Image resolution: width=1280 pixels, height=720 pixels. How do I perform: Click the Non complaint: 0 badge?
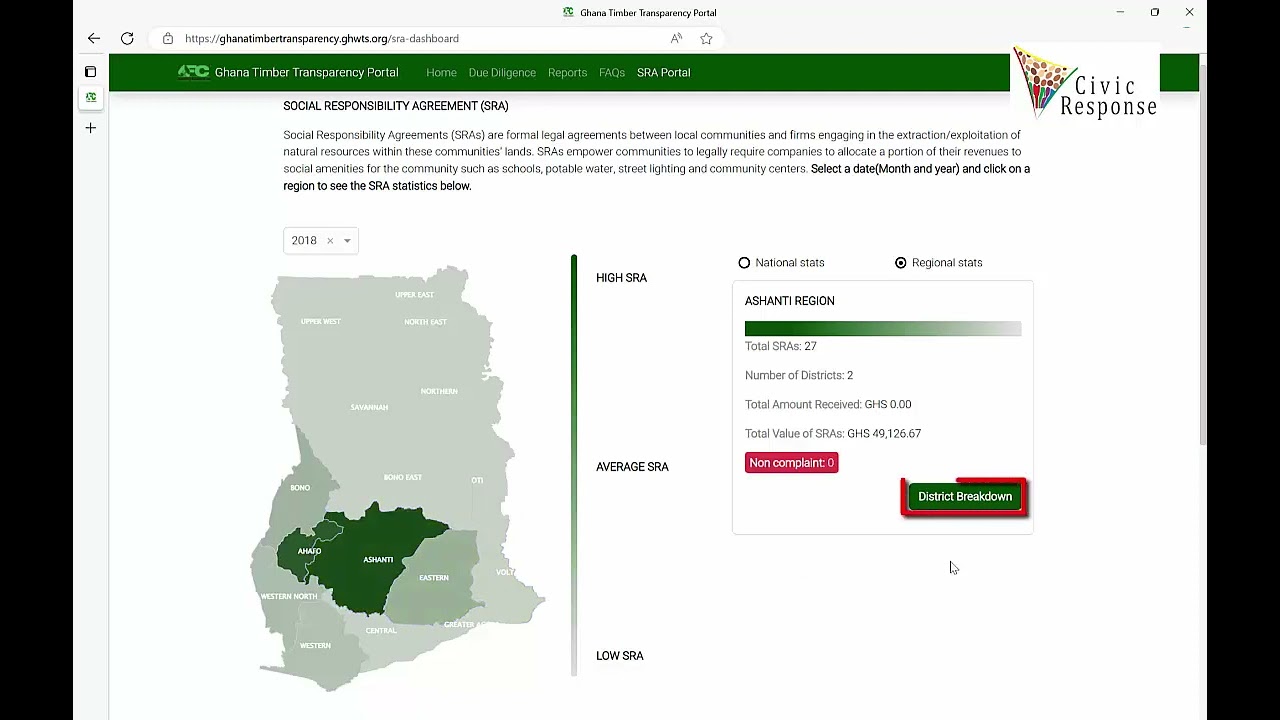[x=791, y=463]
